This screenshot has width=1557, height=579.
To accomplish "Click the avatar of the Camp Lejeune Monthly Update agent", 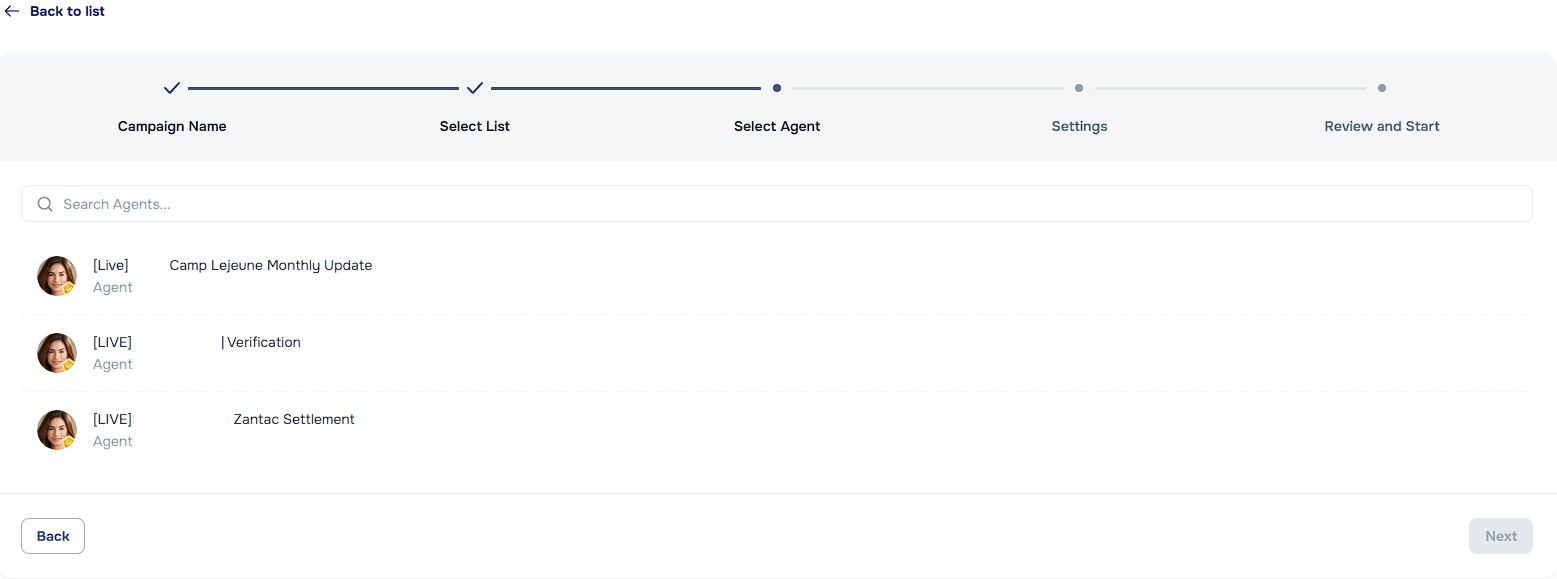I will [x=56, y=275].
